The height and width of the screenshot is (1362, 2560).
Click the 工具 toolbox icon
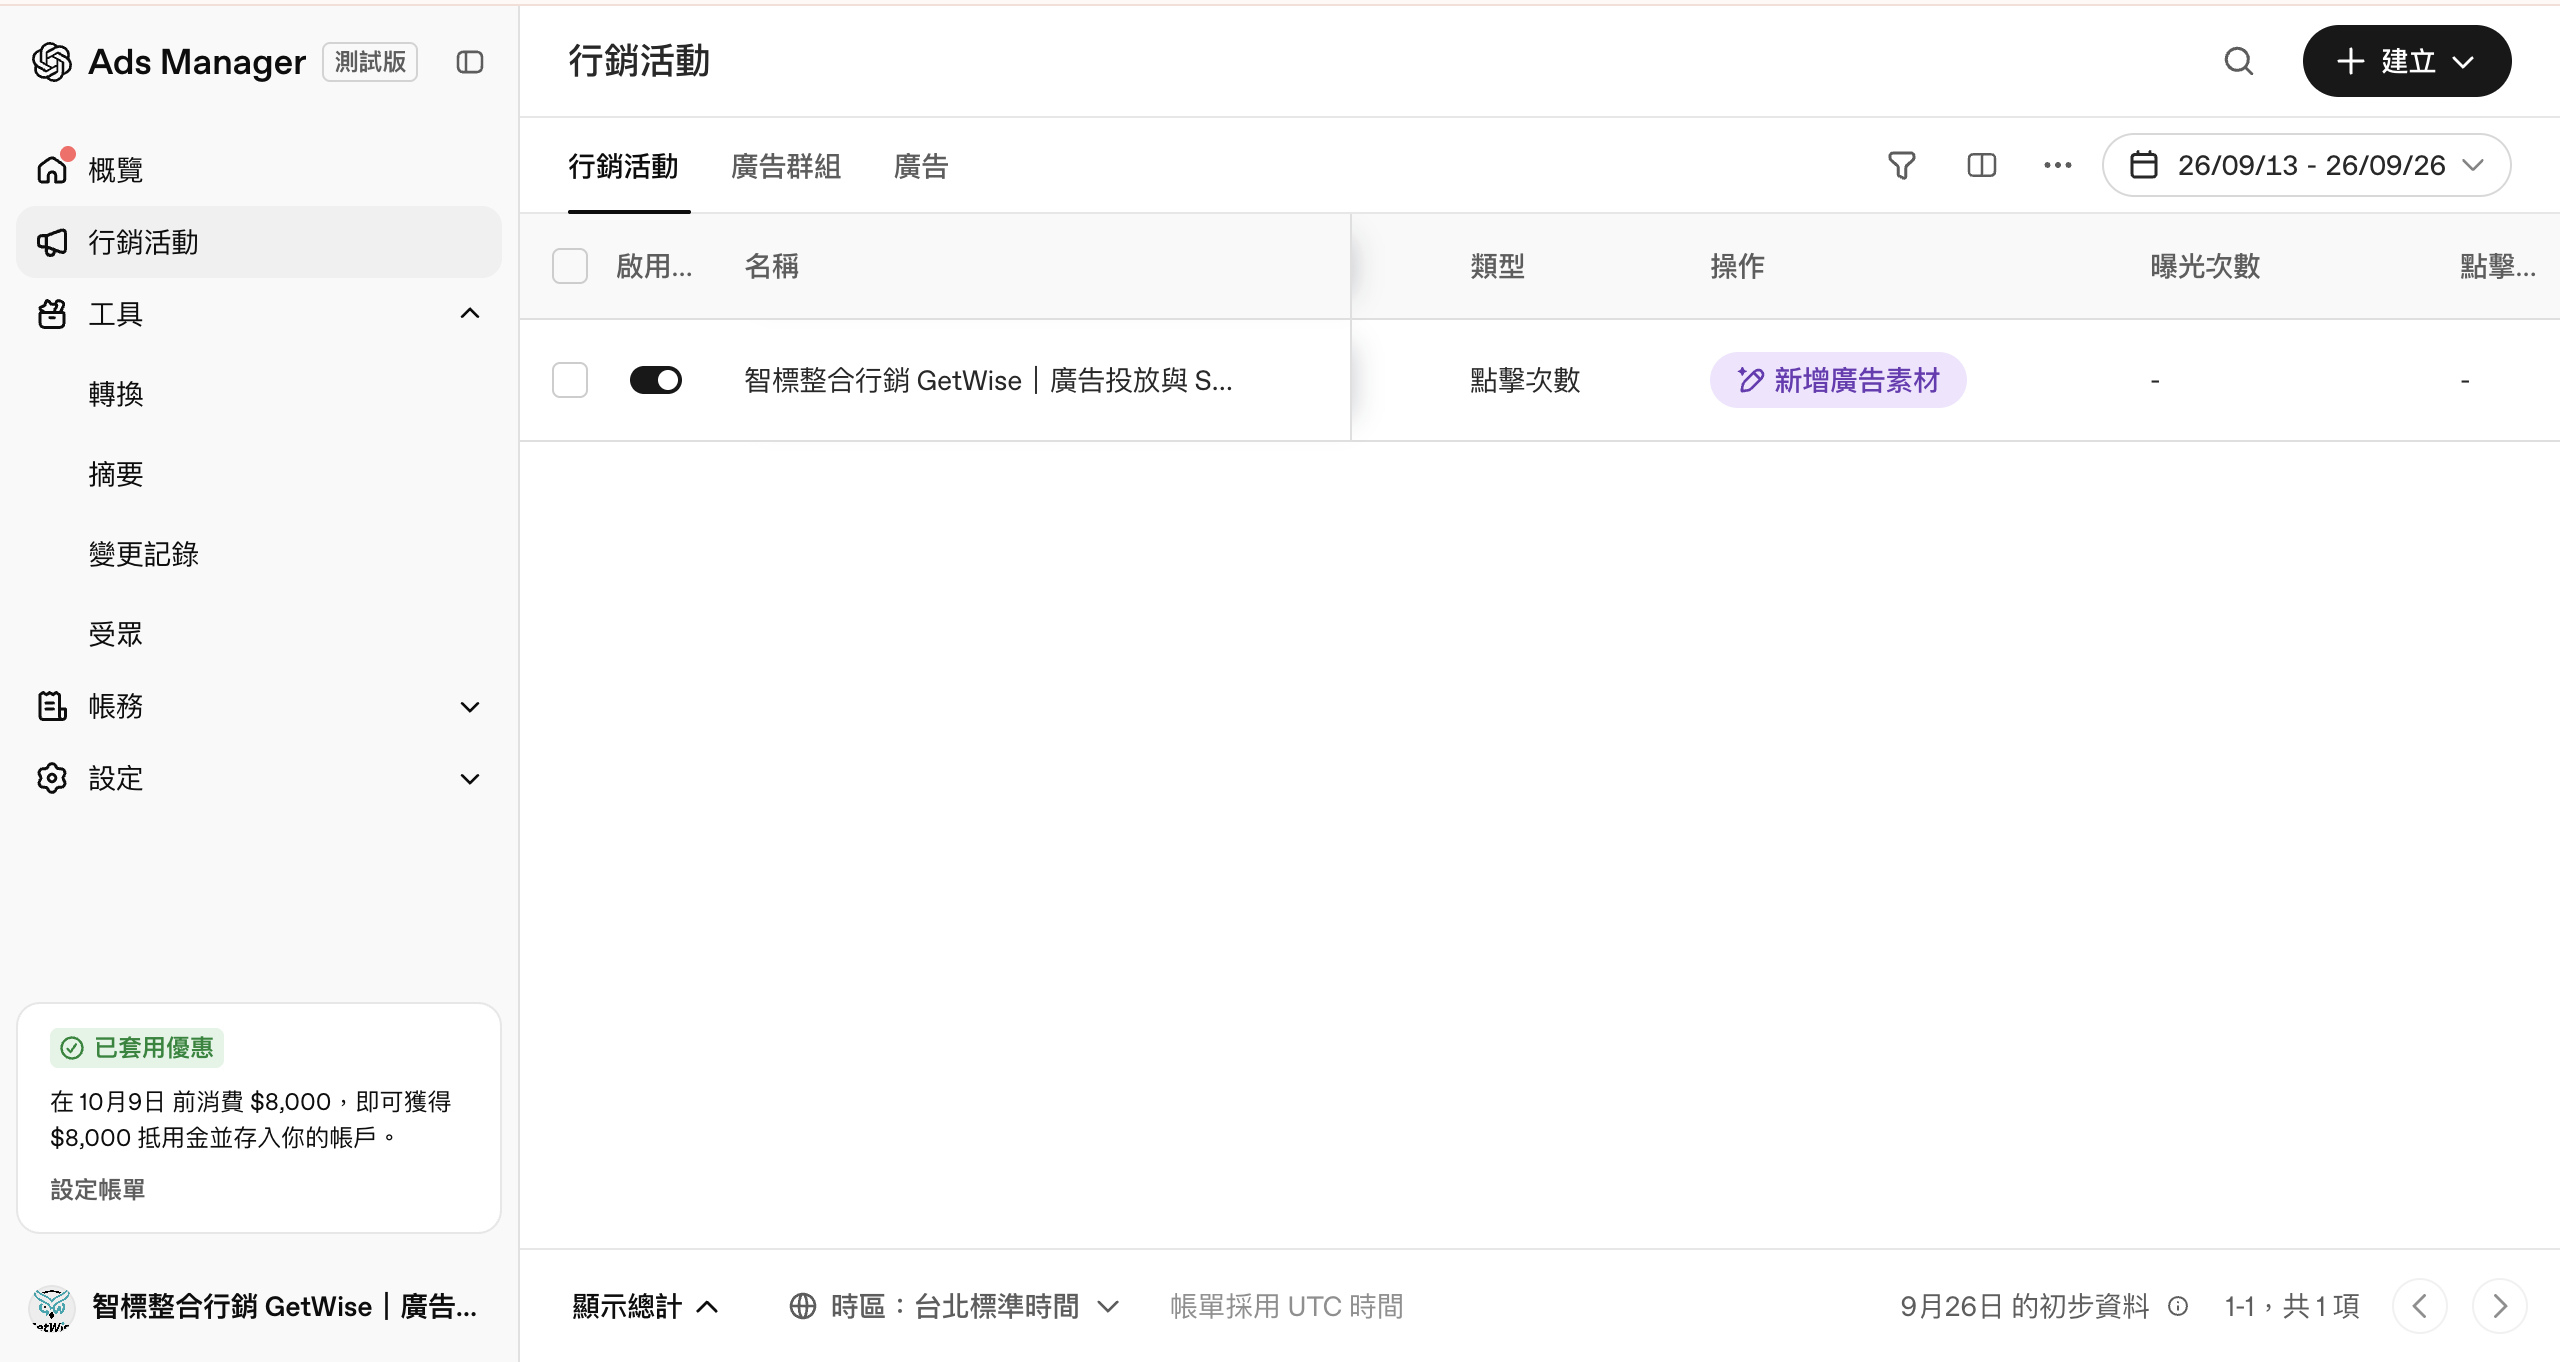click(x=52, y=314)
